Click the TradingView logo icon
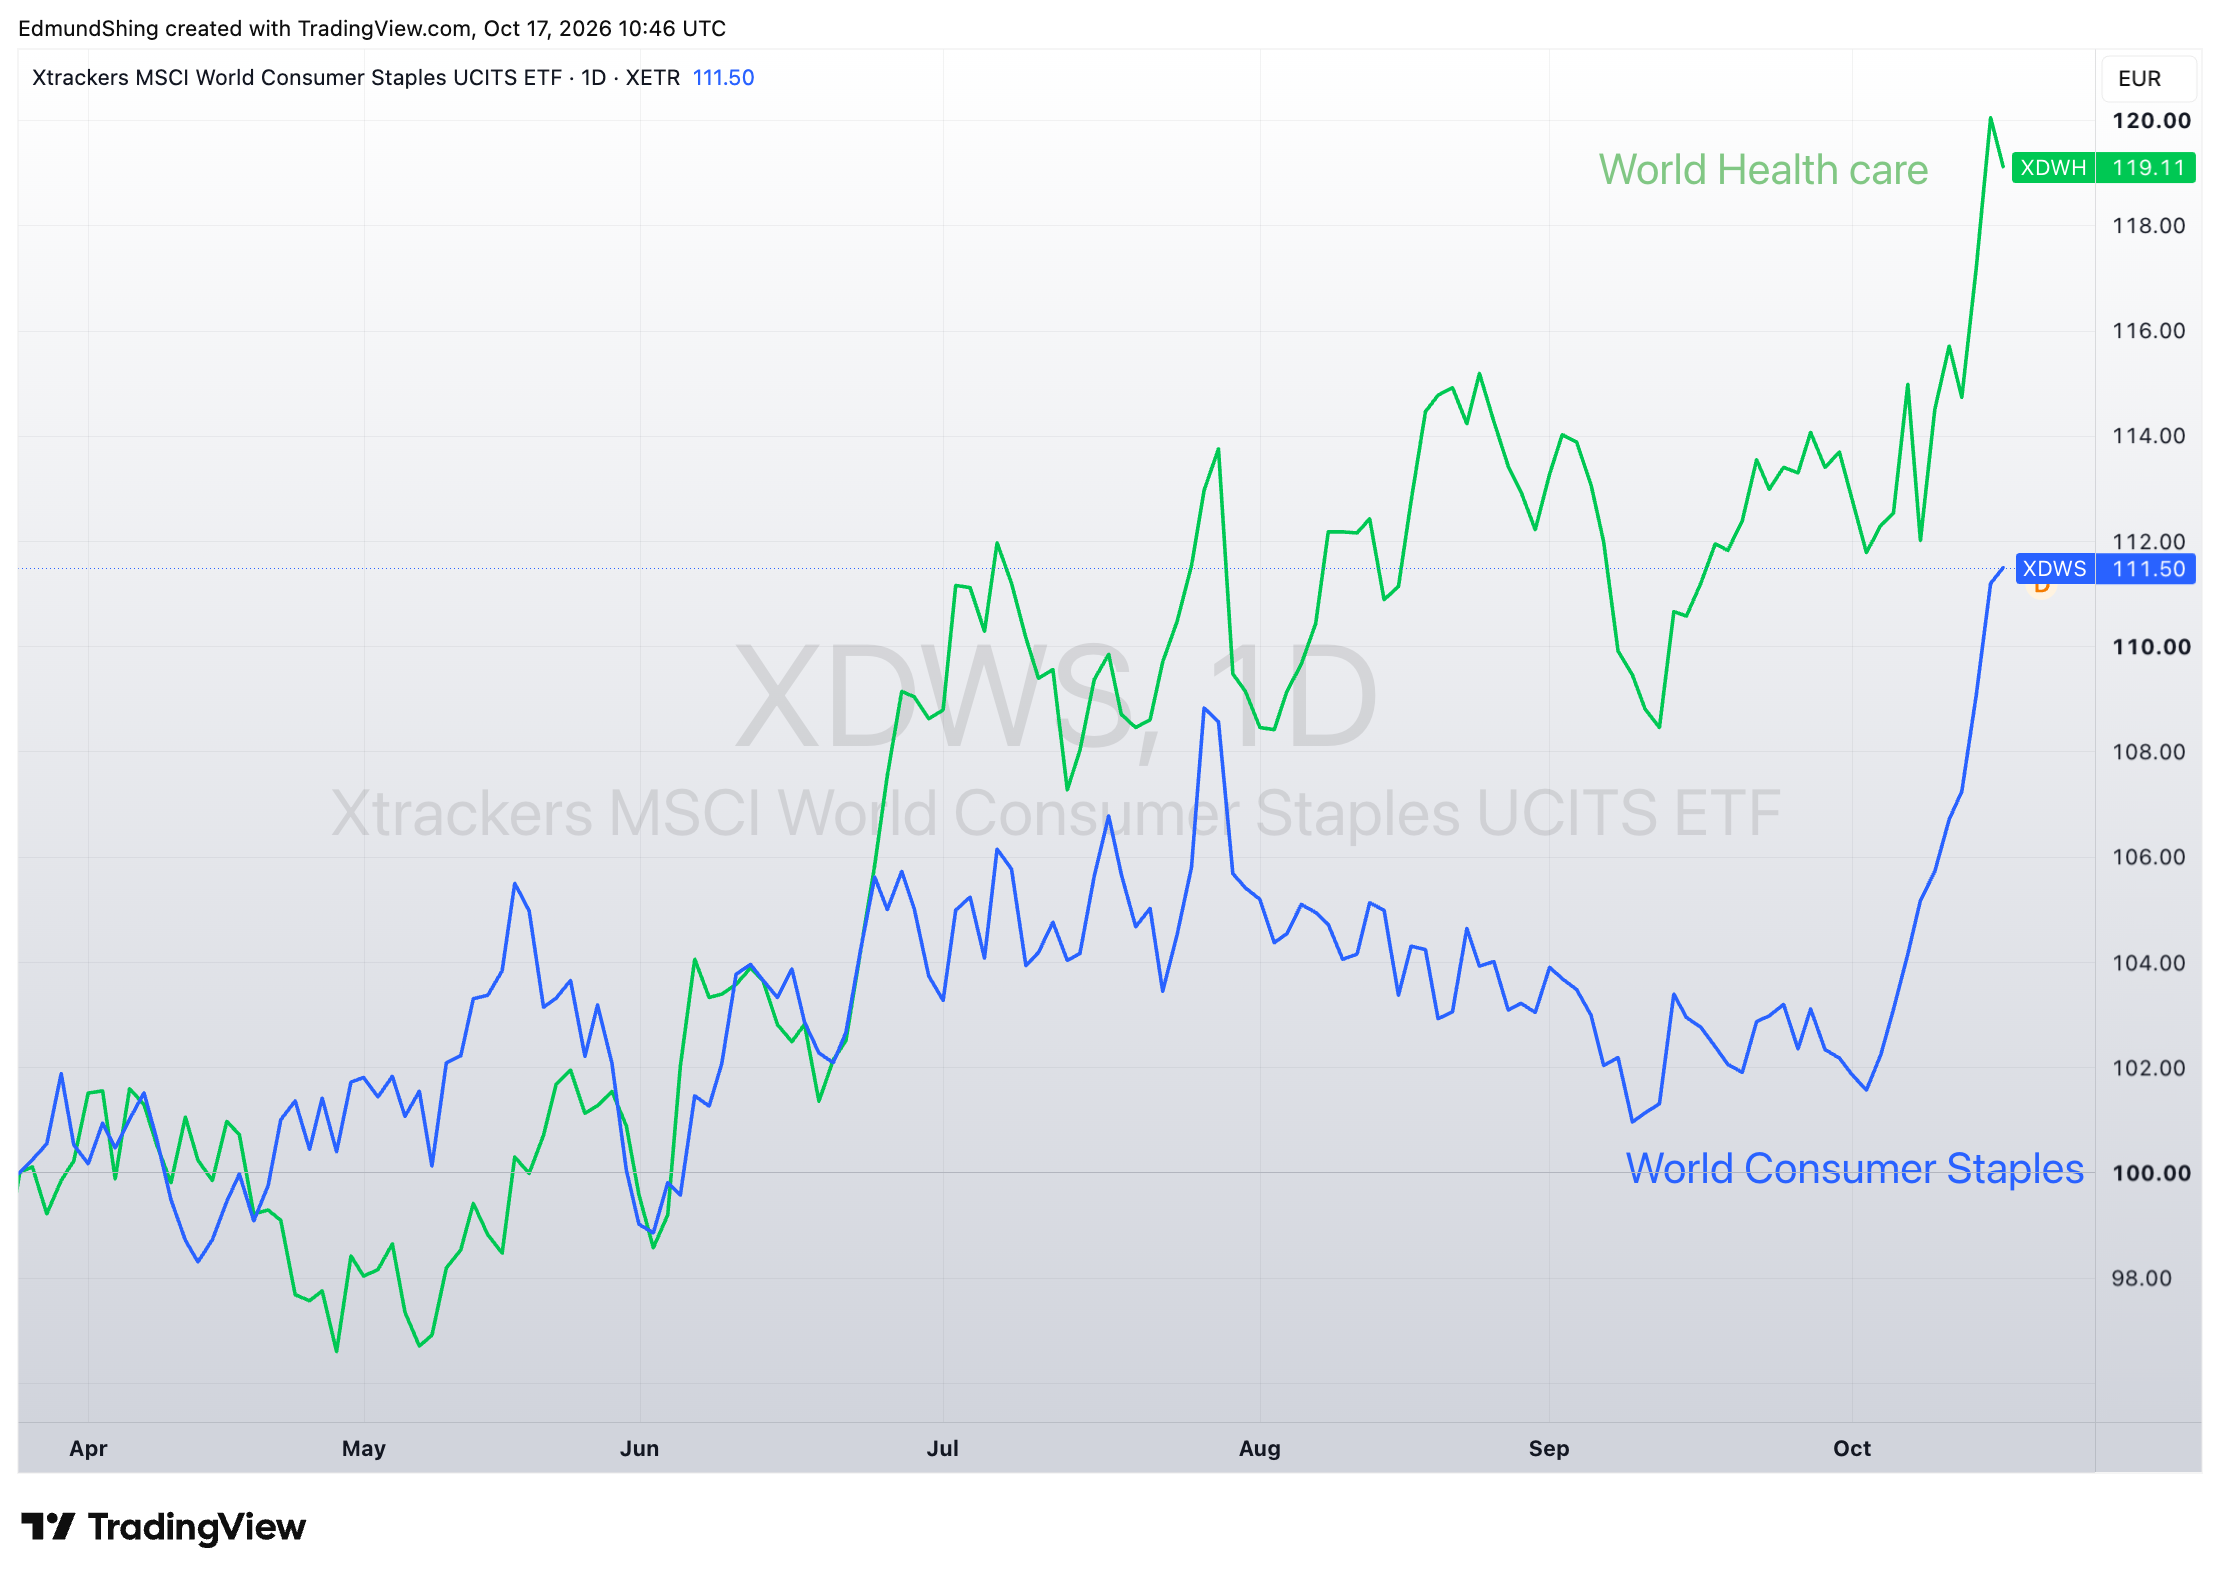2220x1581 pixels. click(47, 1526)
